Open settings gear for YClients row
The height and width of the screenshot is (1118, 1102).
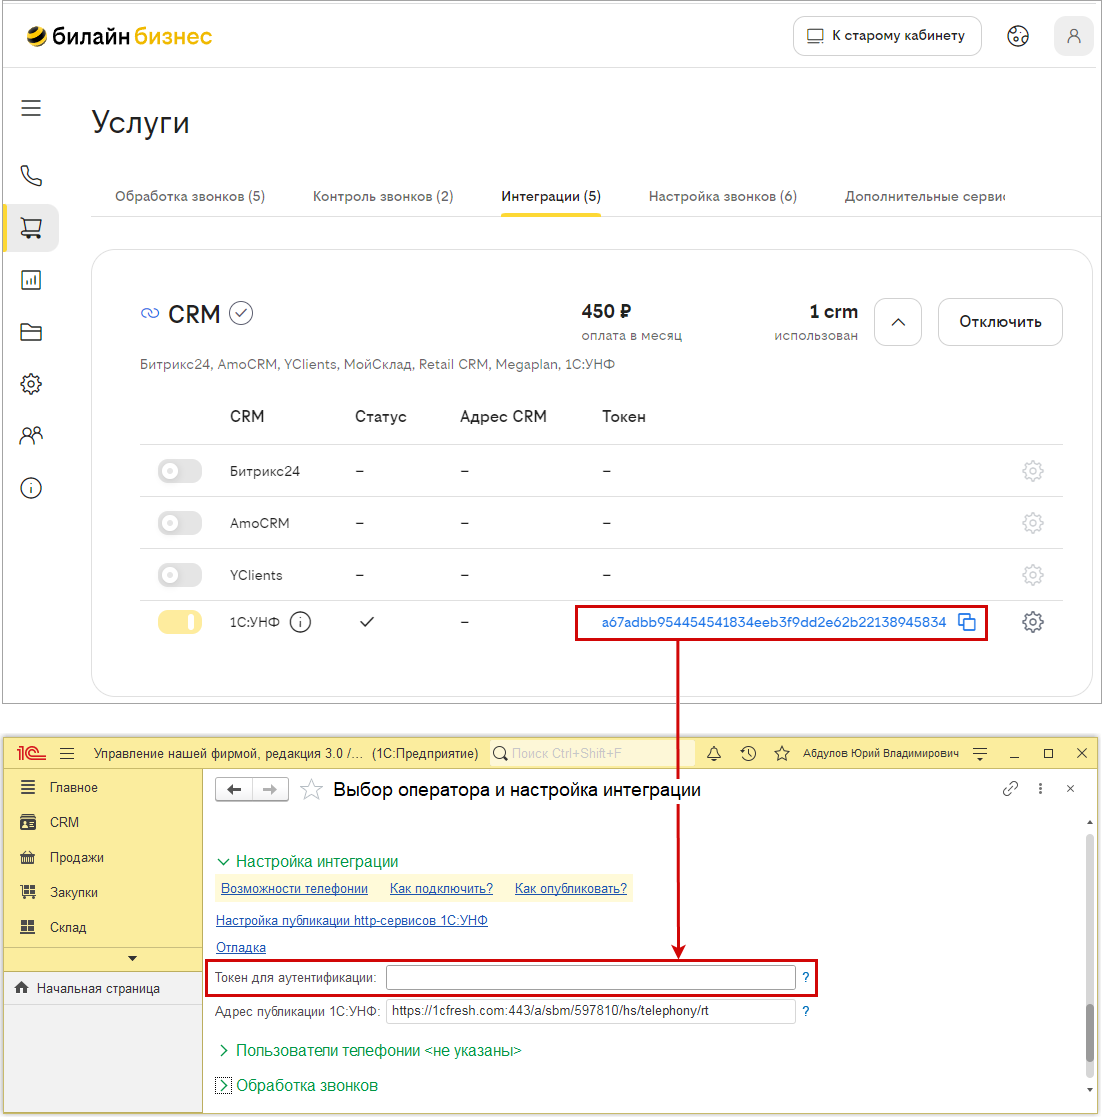click(1033, 575)
